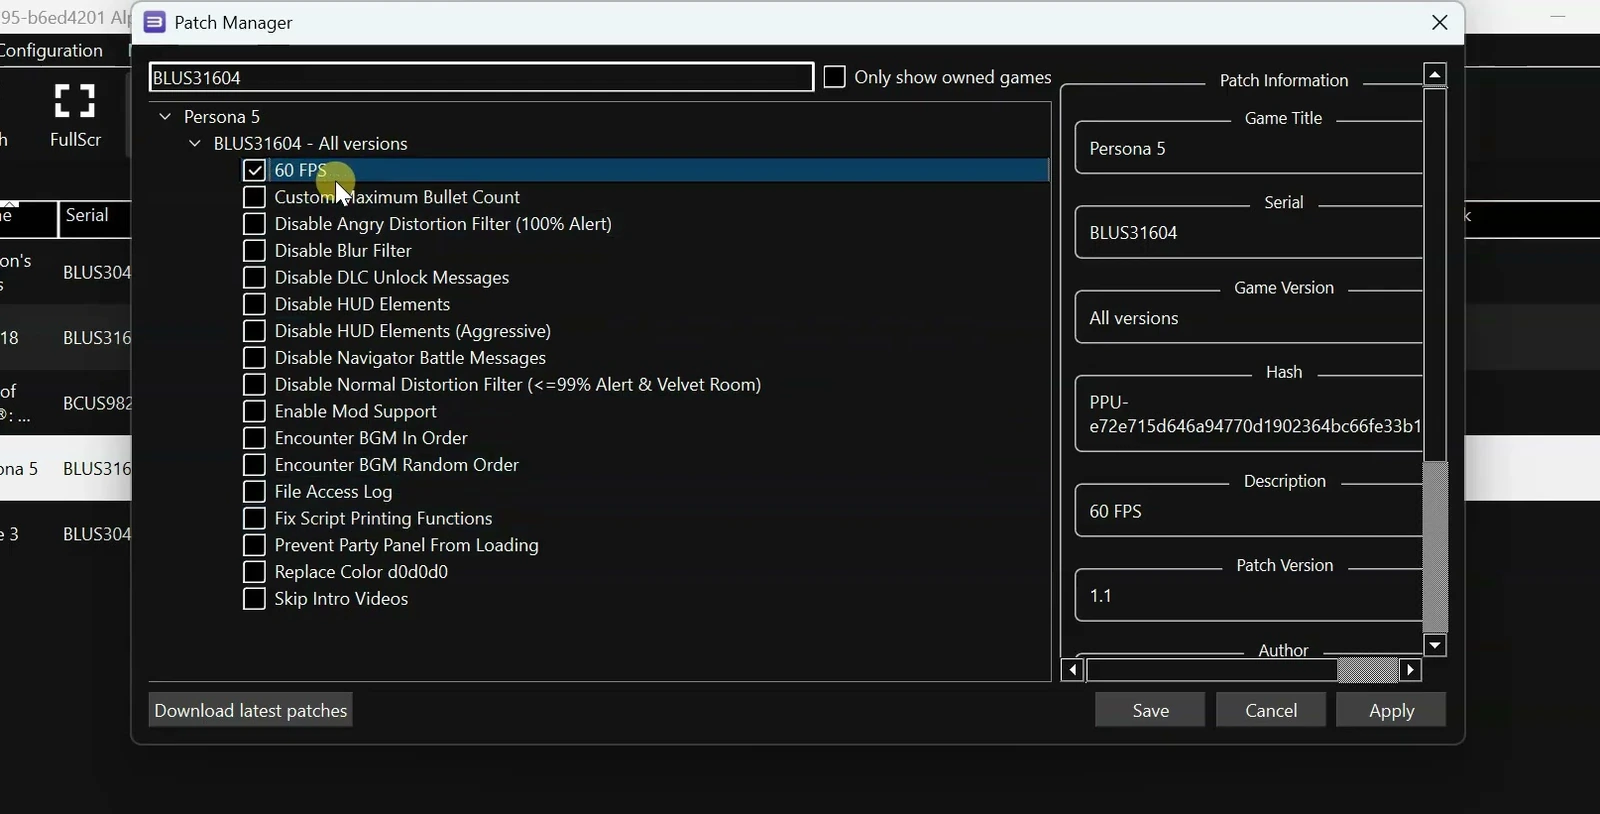Click the Apply button
This screenshot has width=1600, height=814.
click(1391, 710)
